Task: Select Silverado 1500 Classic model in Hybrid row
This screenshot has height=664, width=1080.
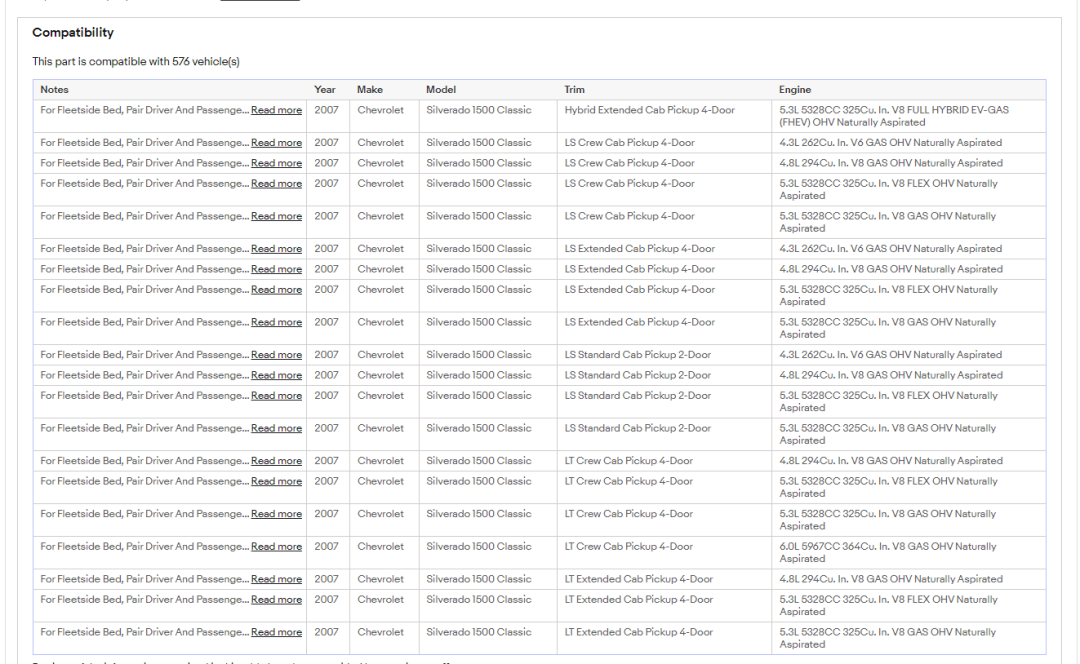Action: pyautogui.click(x=479, y=110)
